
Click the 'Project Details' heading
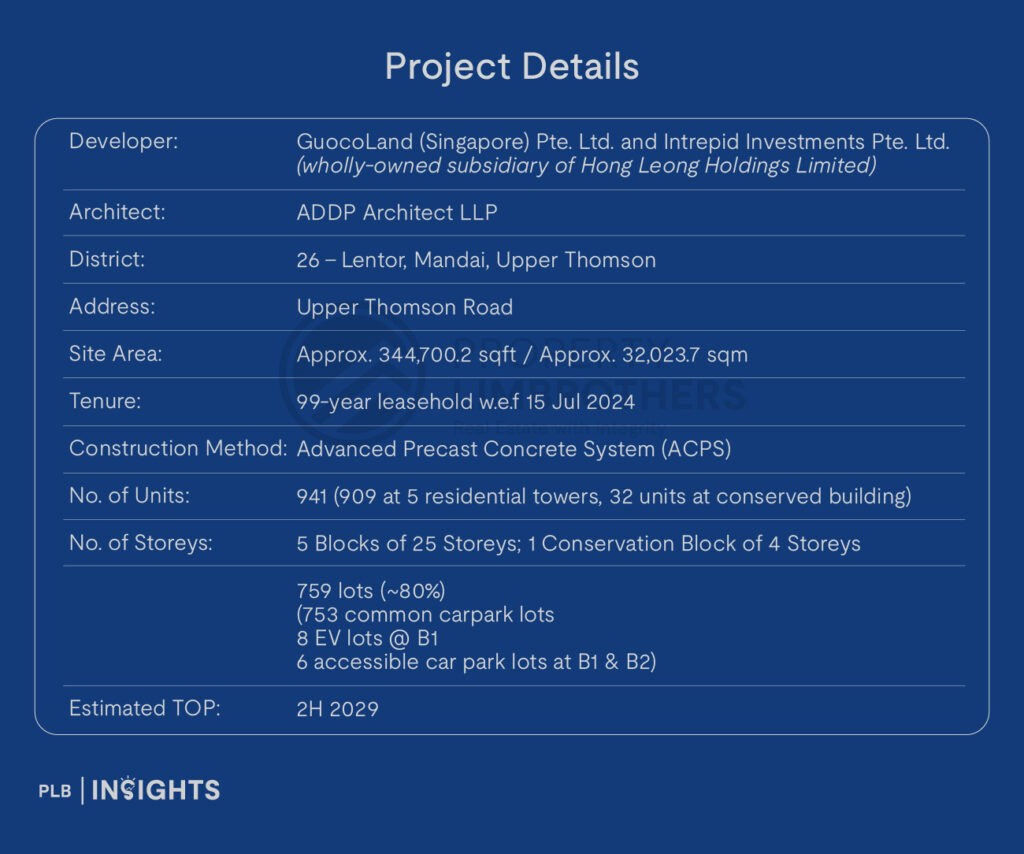[x=511, y=67]
